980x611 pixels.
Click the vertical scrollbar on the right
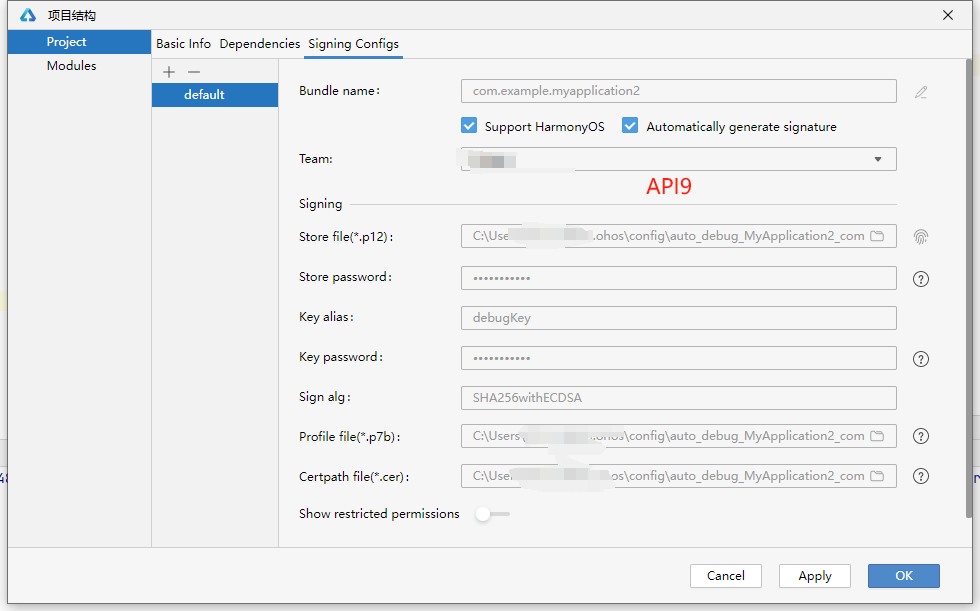coord(969,287)
